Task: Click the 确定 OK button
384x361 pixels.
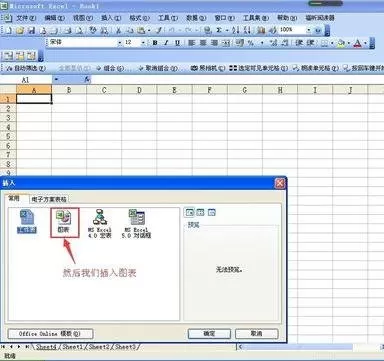Action: (209, 334)
